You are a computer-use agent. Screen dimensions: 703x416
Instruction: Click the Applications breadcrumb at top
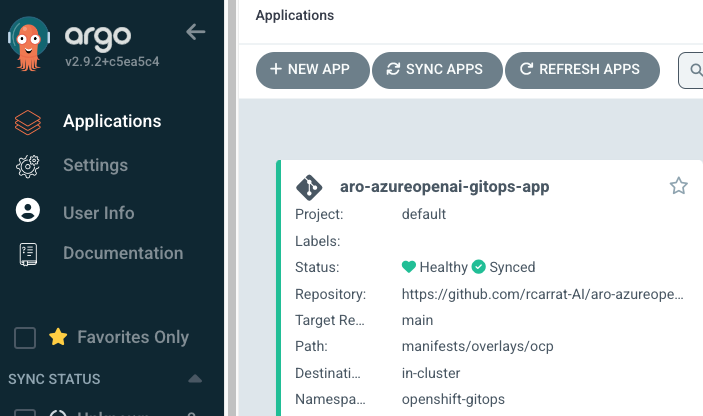pos(295,15)
